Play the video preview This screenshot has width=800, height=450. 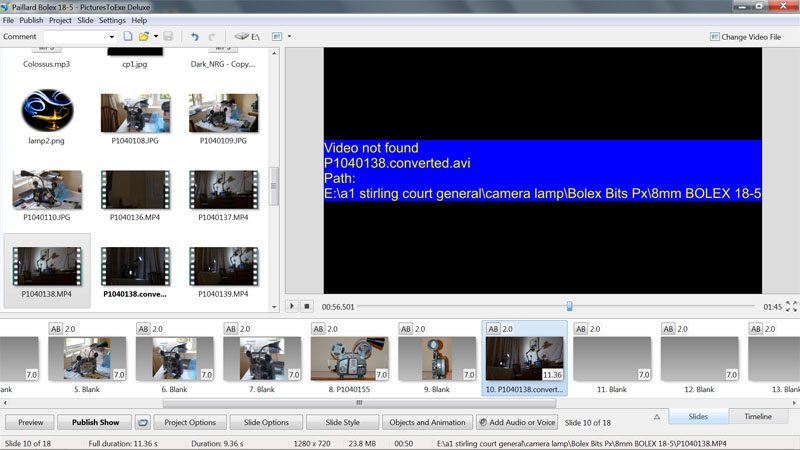click(x=292, y=306)
